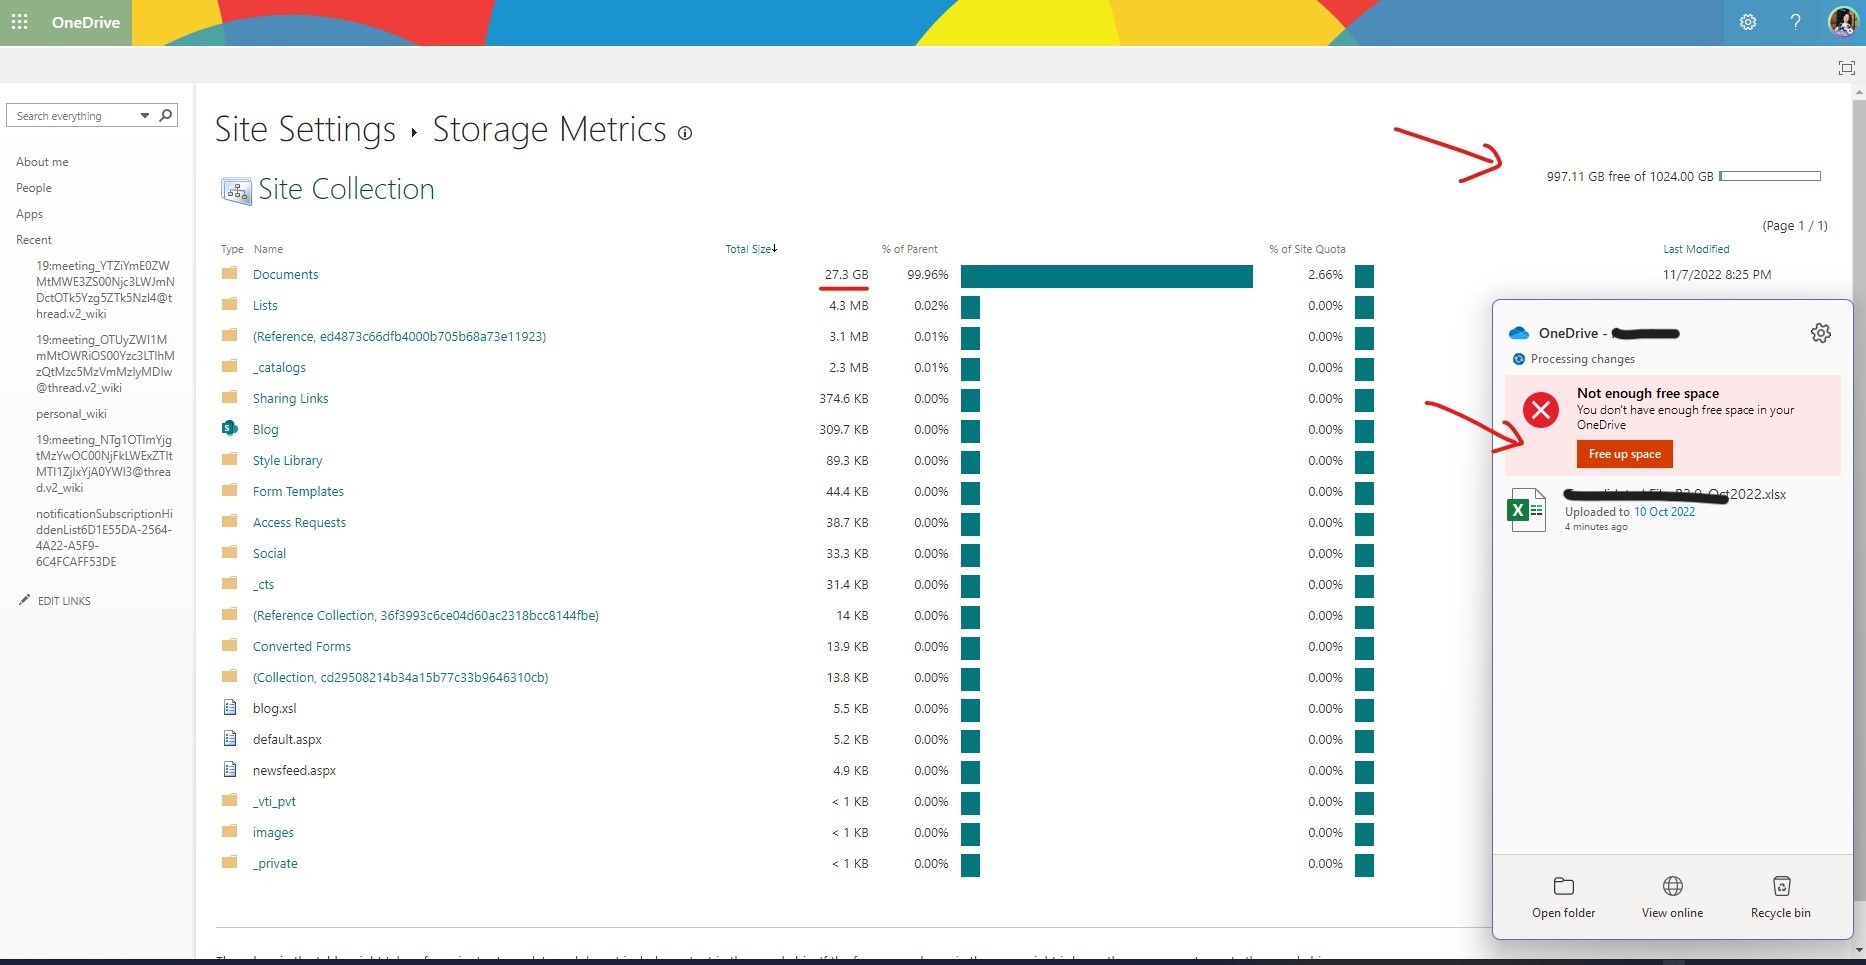Open the Sharing Links folder
The width and height of the screenshot is (1866, 965).
tap(291, 399)
